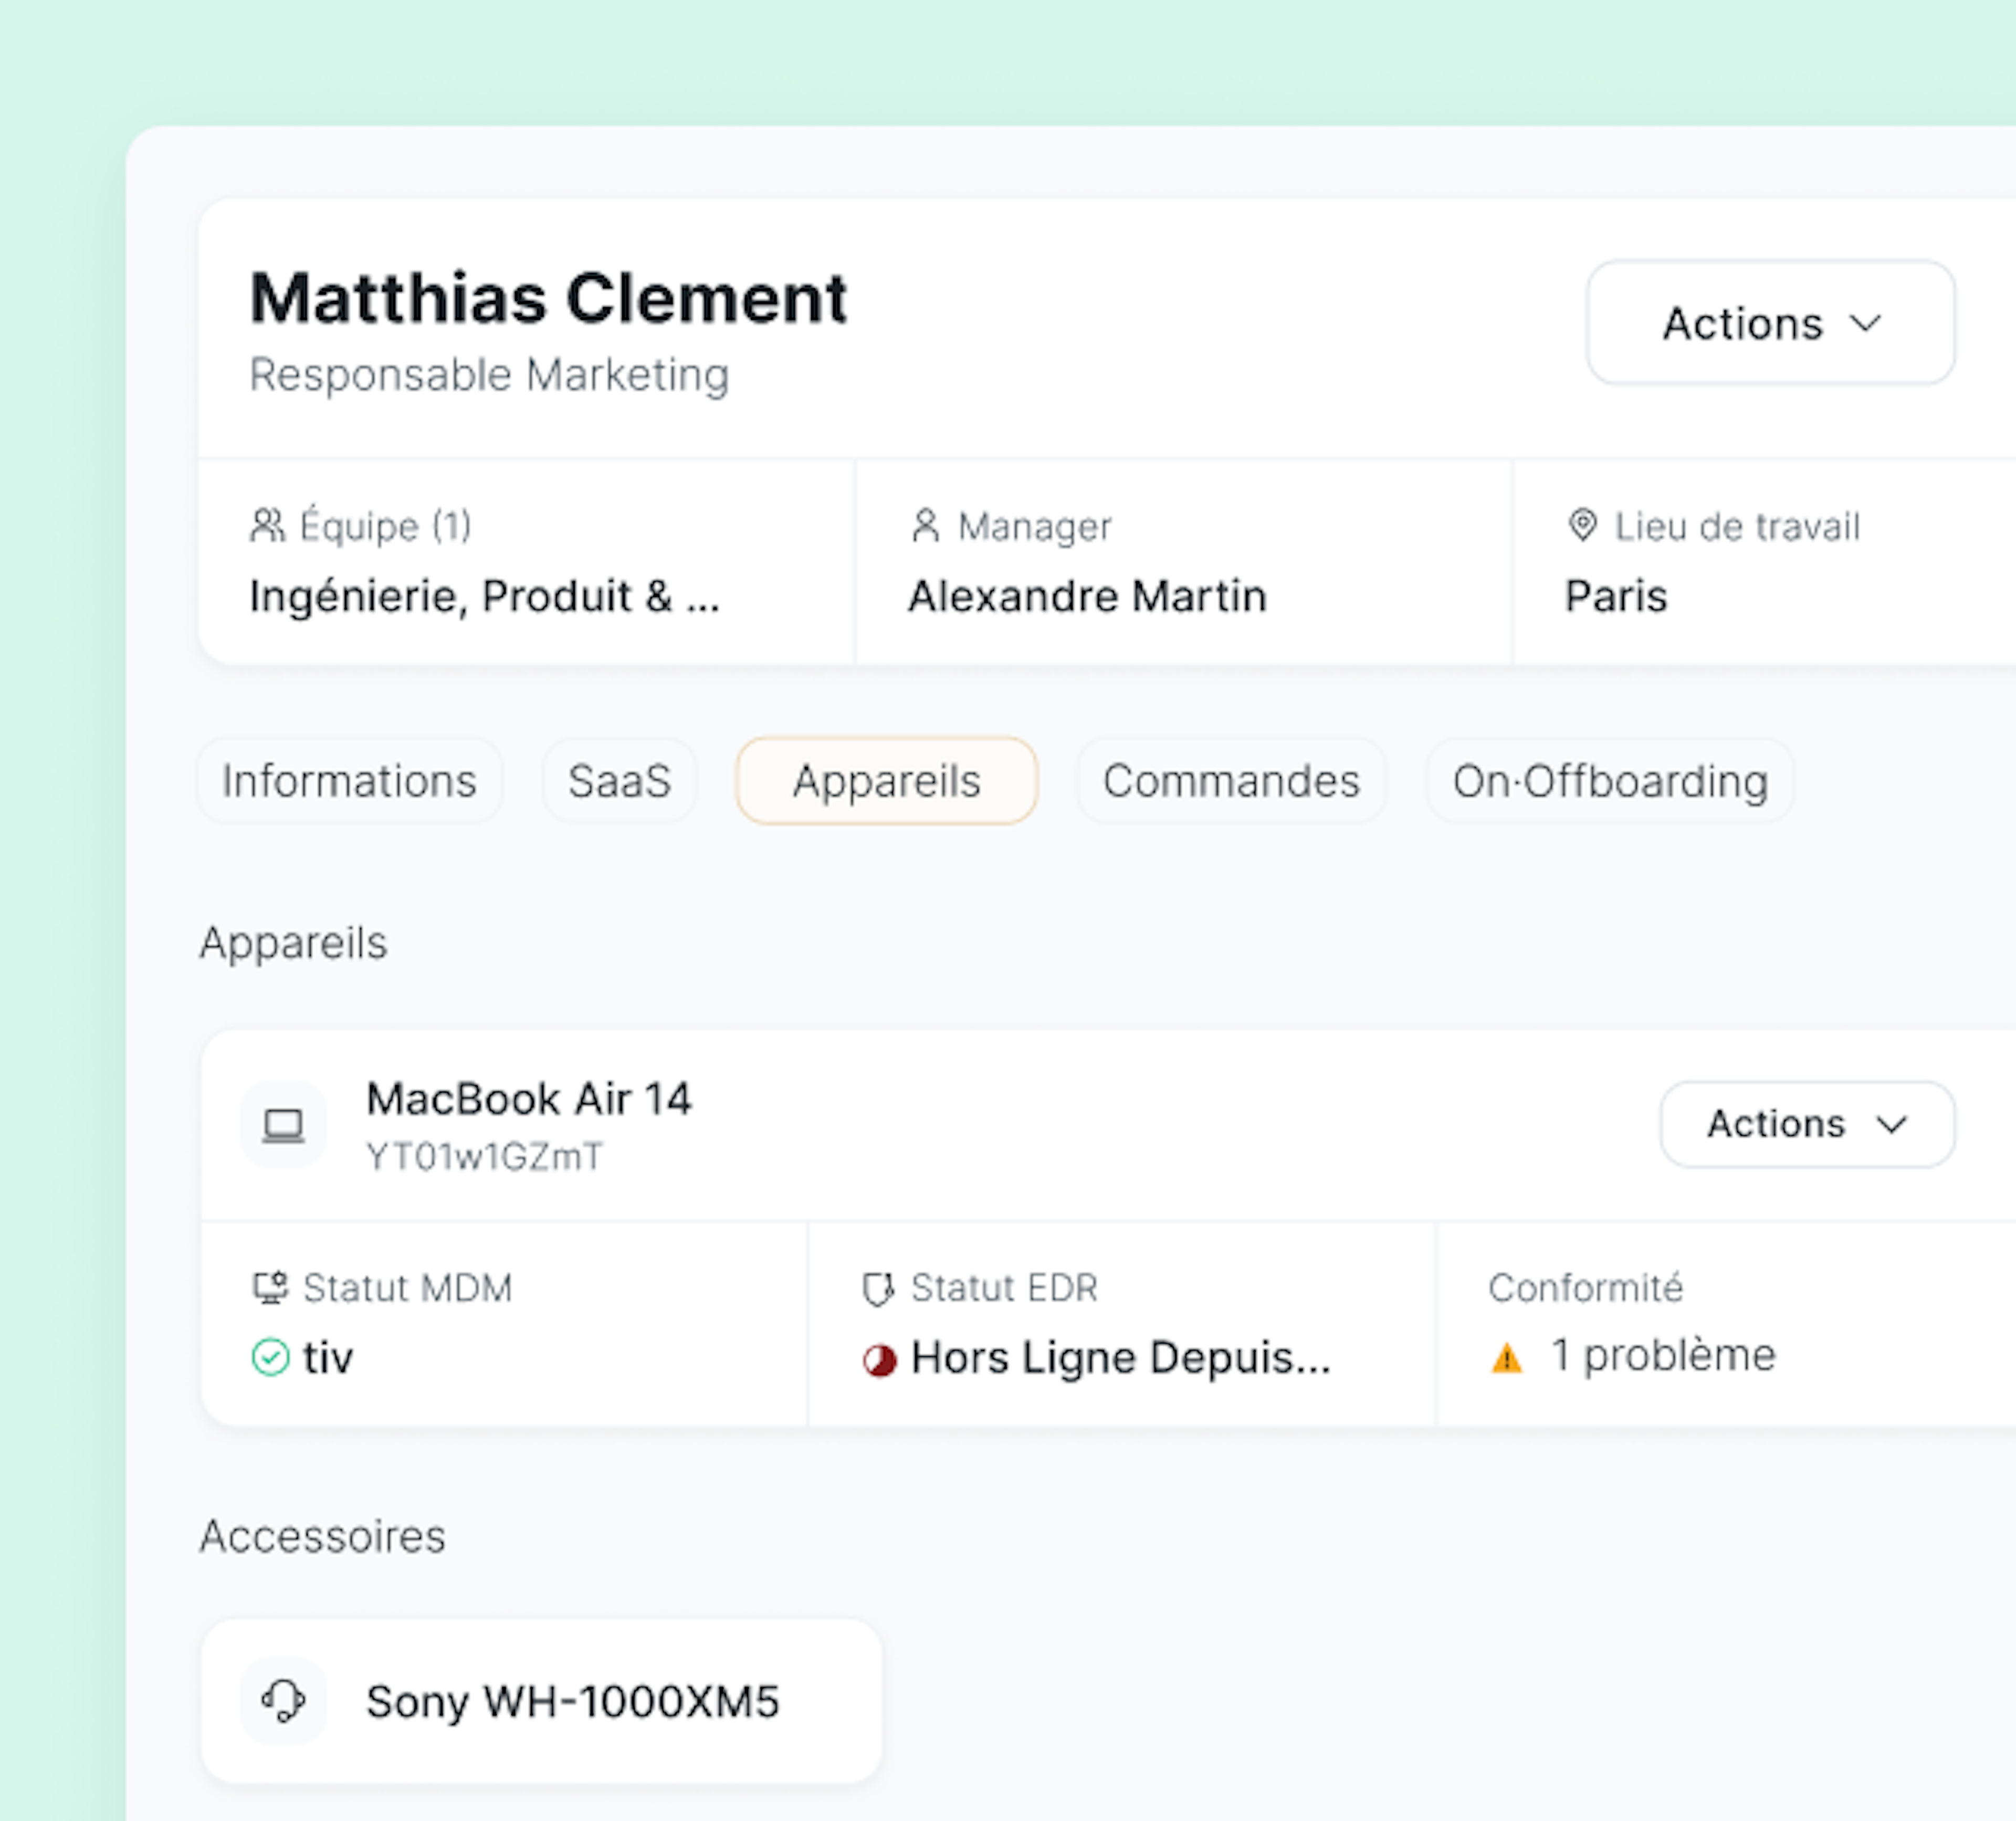2016x1821 pixels.
Task: Click the team people icon next to Équipe
Action: 267,525
